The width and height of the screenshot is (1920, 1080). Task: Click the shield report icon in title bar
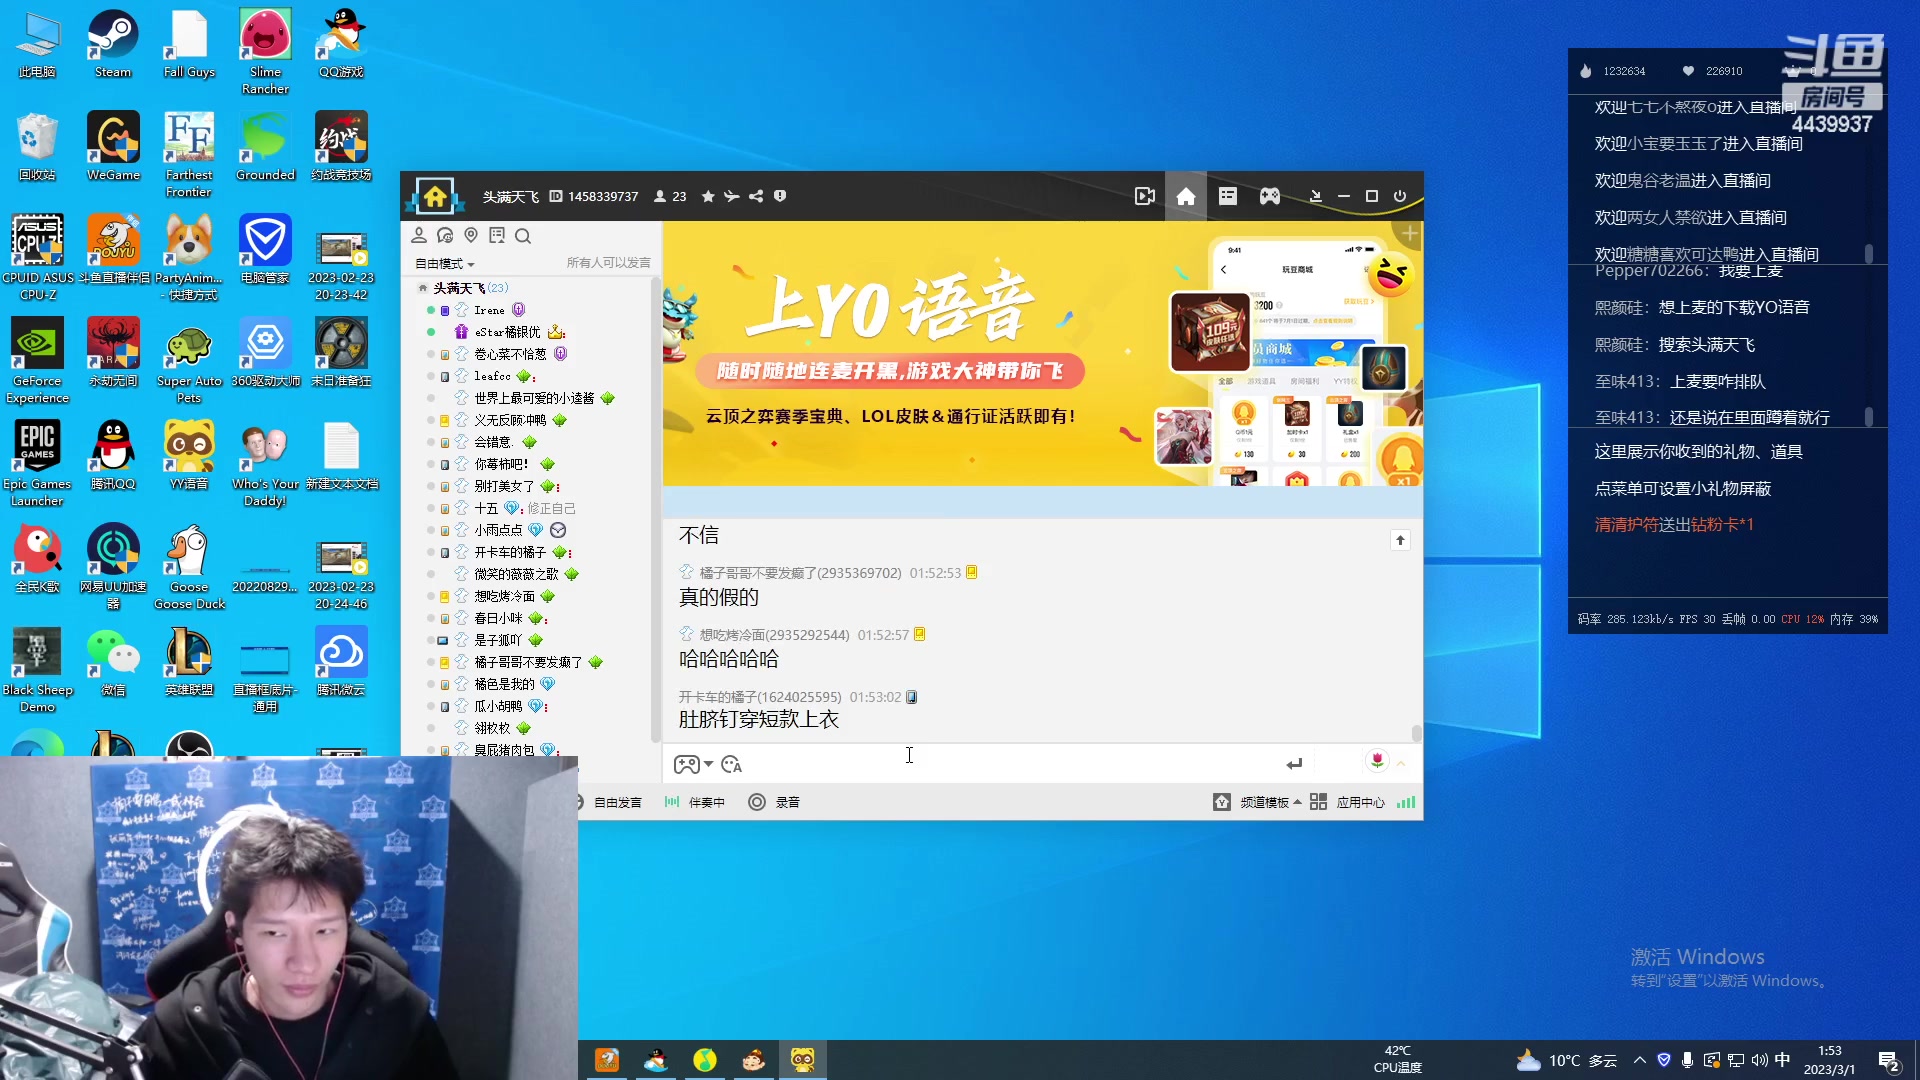[x=780, y=196]
